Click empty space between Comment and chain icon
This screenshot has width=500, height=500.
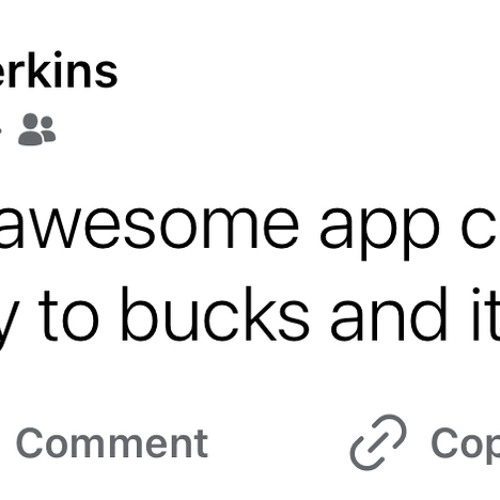click(278, 443)
